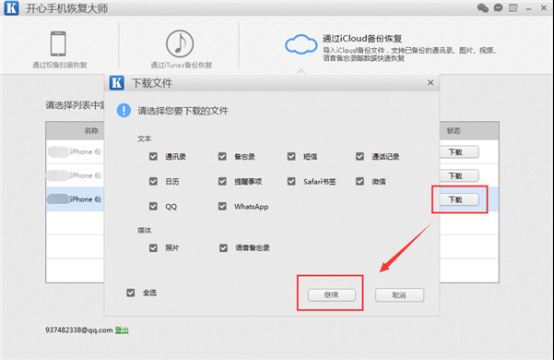554x360 pixels.
Task: Click the 937482338@qq.com account text
Action: pos(79,330)
